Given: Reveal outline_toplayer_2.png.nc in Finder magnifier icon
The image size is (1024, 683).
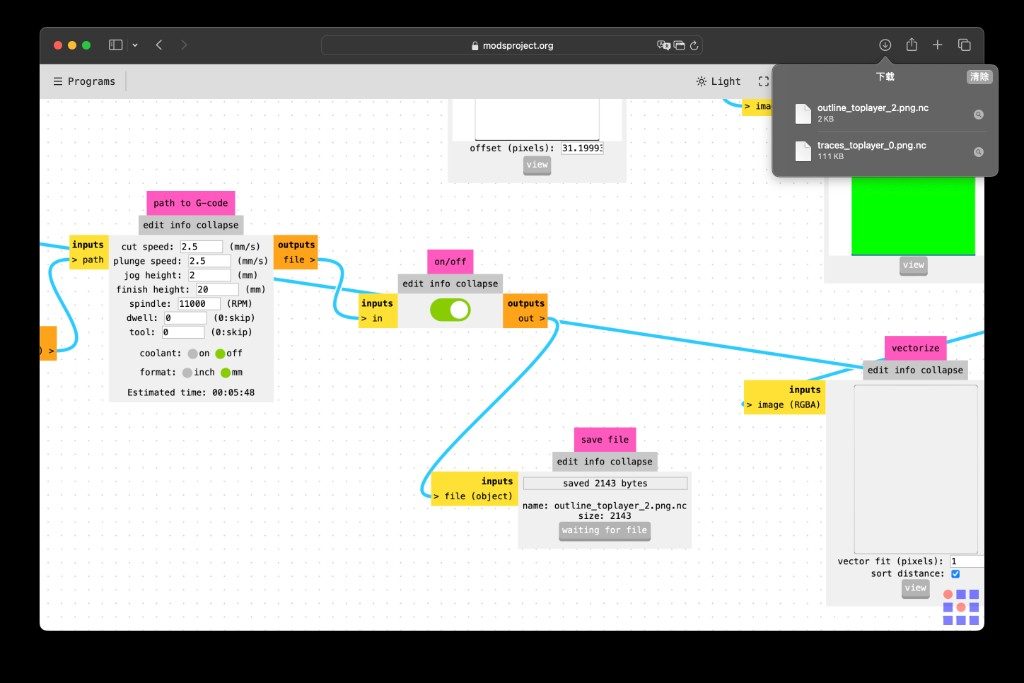Looking at the screenshot, I should tap(978, 114).
